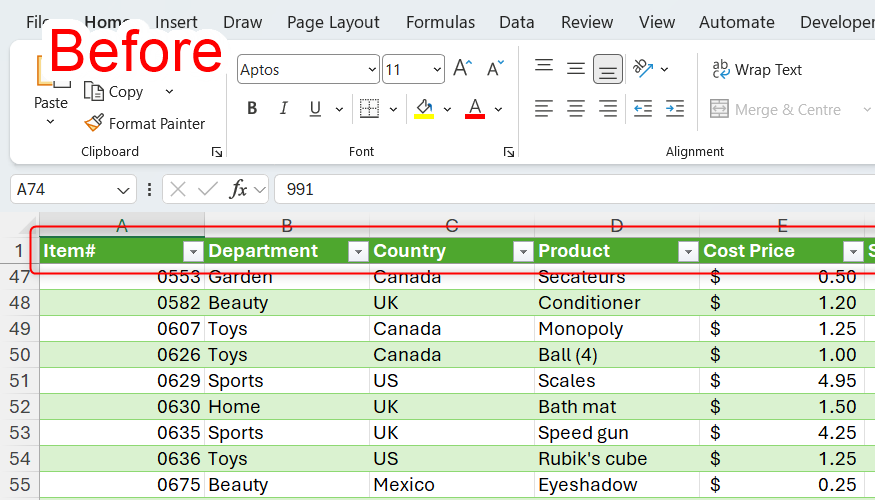Click Merge & Centre
Image resolution: width=875 pixels, height=500 pixels.
[x=776, y=109]
